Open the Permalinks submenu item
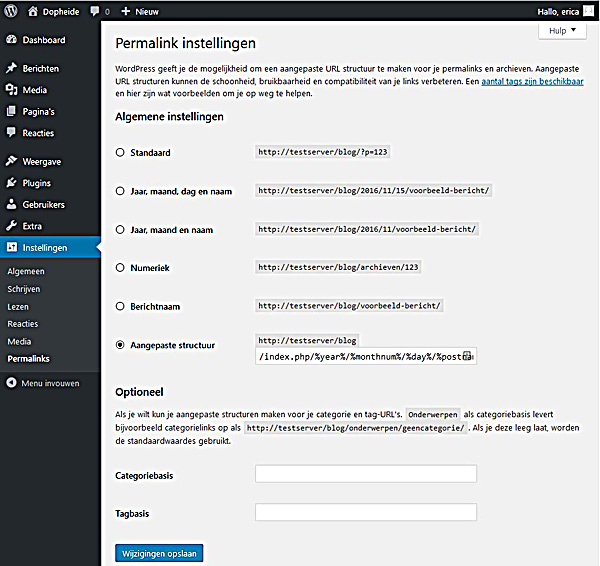The height and width of the screenshot is (566, 600). (29, 359)
